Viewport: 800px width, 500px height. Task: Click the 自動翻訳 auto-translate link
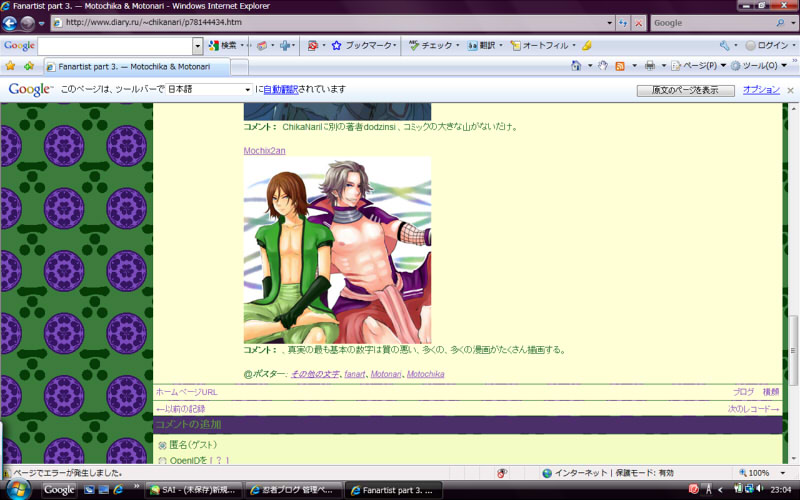pos(281,89)
